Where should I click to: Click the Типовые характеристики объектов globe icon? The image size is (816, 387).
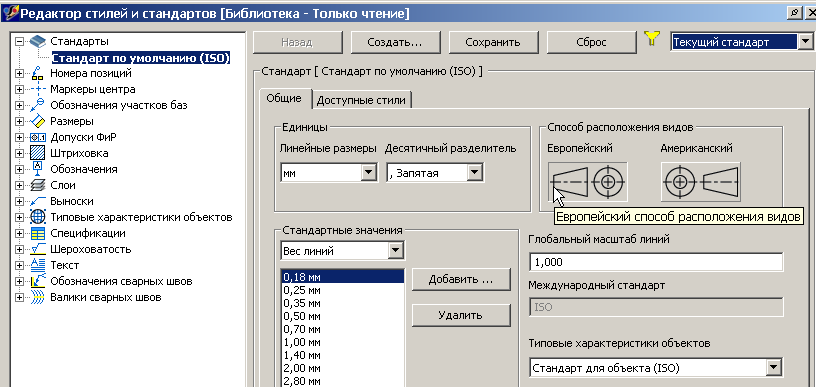[37, 217]
